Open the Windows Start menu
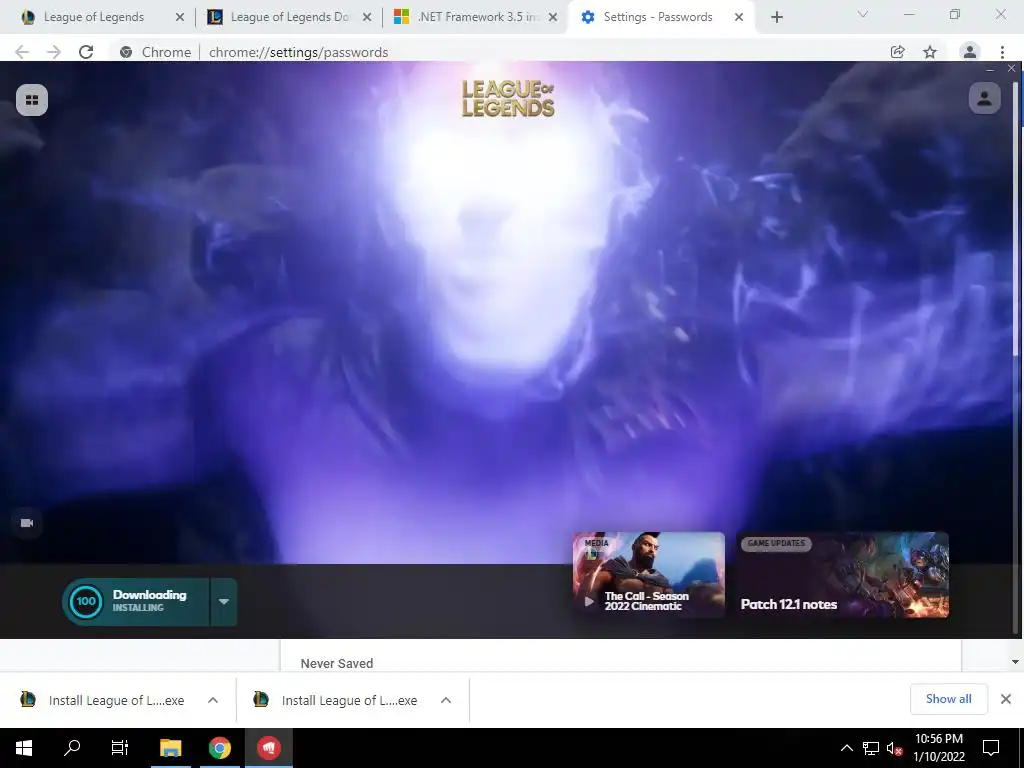The width and height of the screenshot is (1024, 768). (24, 748)
